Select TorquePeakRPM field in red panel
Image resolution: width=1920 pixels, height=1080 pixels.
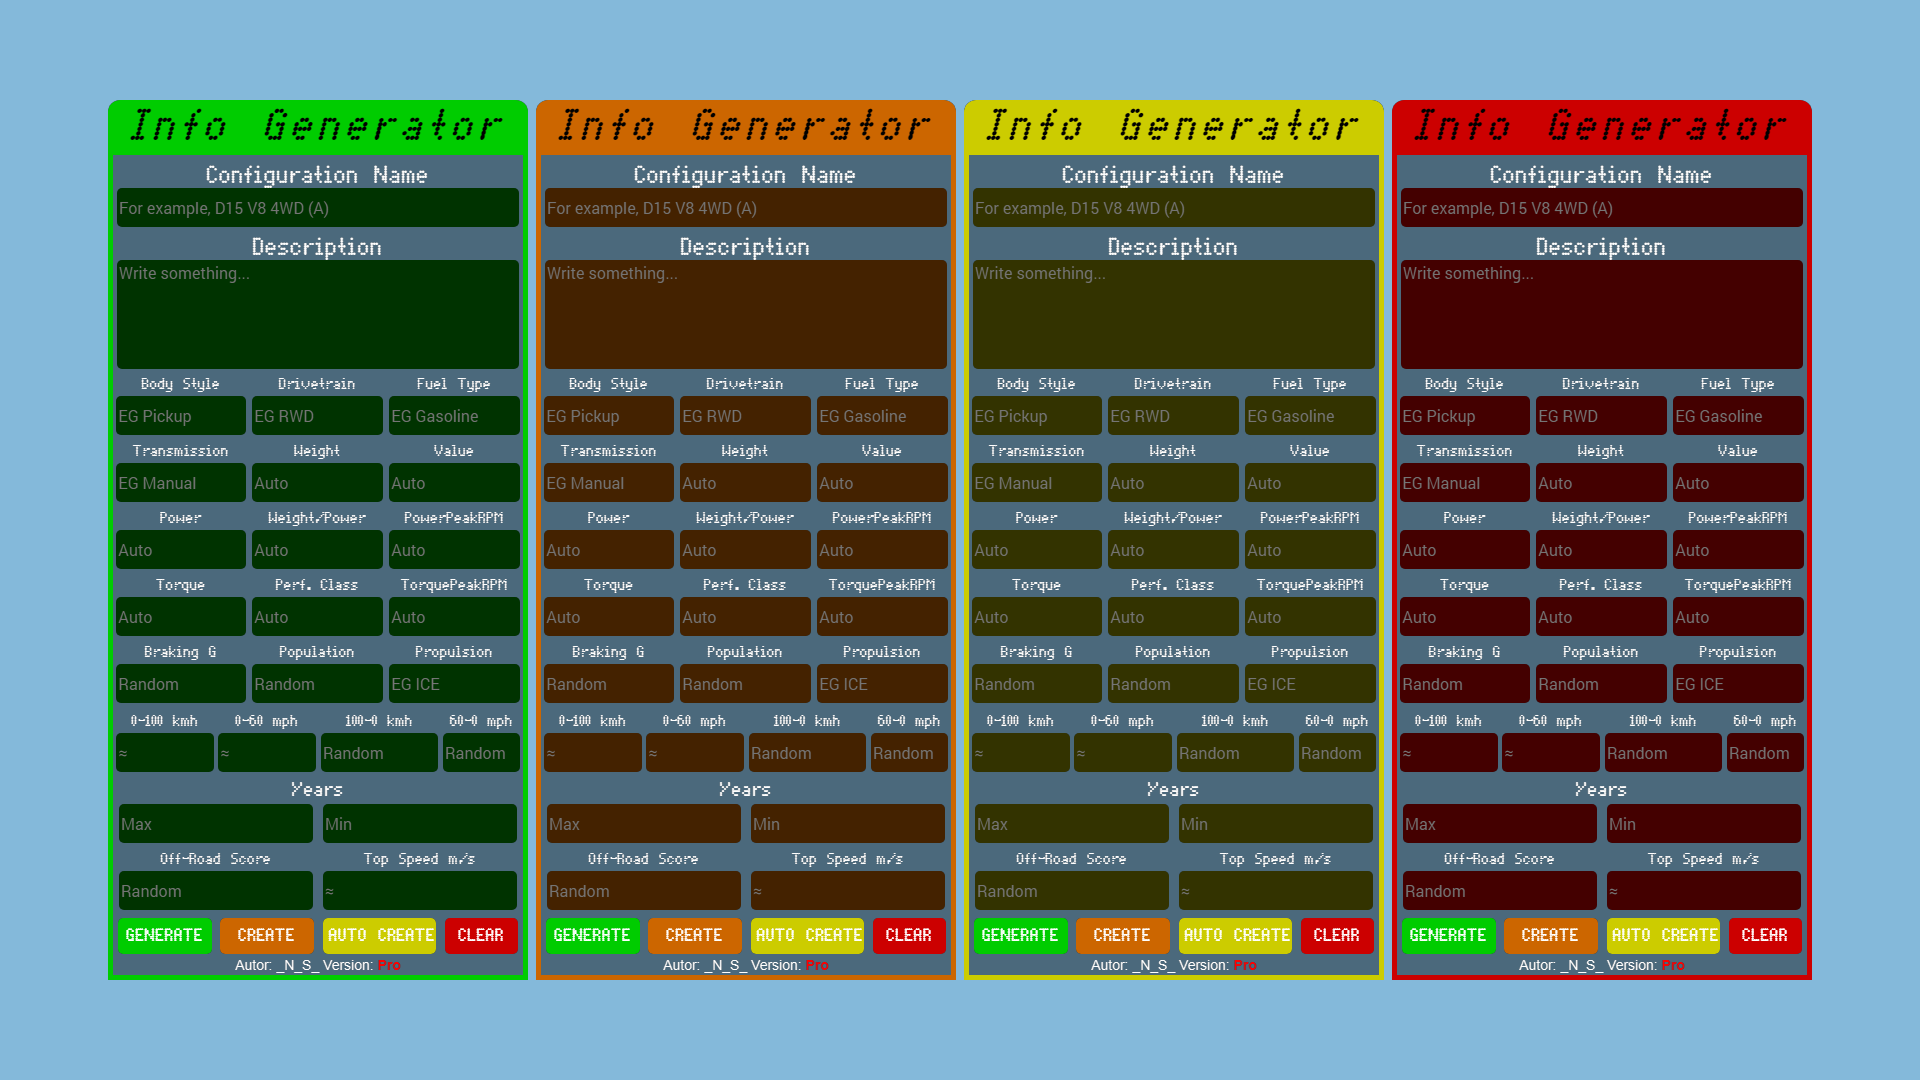[x=1738, y=617]
